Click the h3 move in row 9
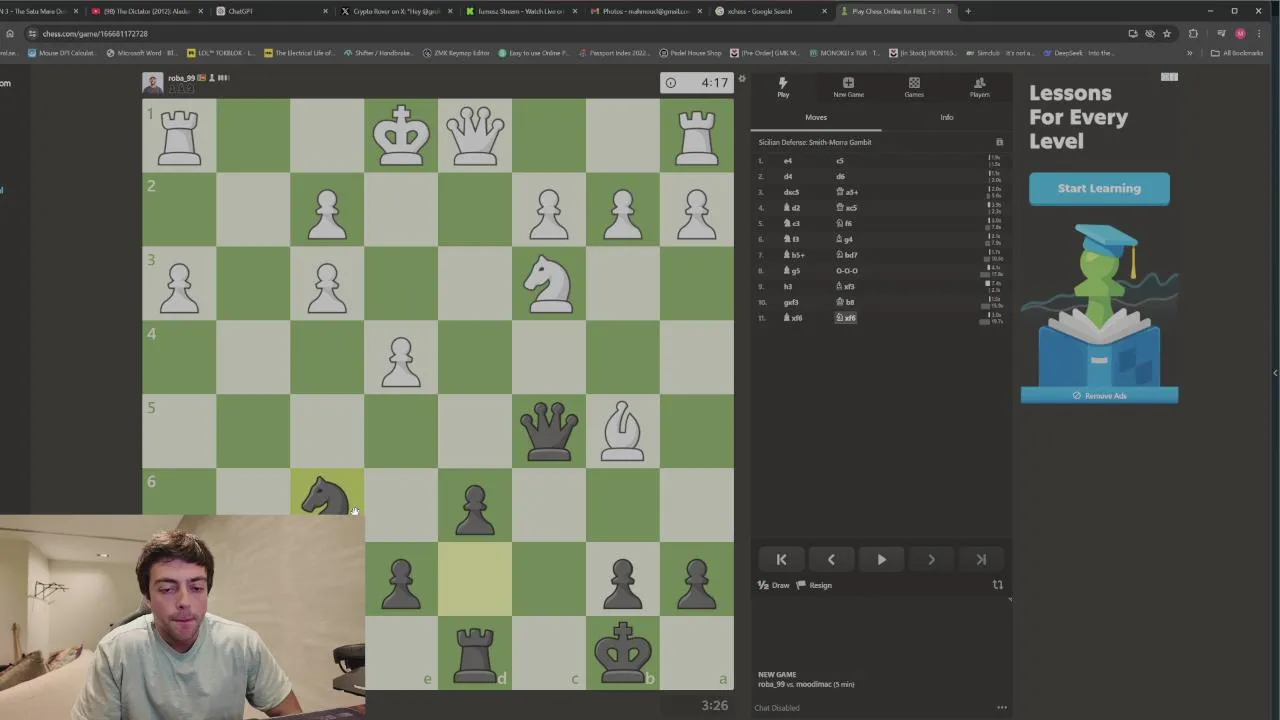 (x=788, y=286)
